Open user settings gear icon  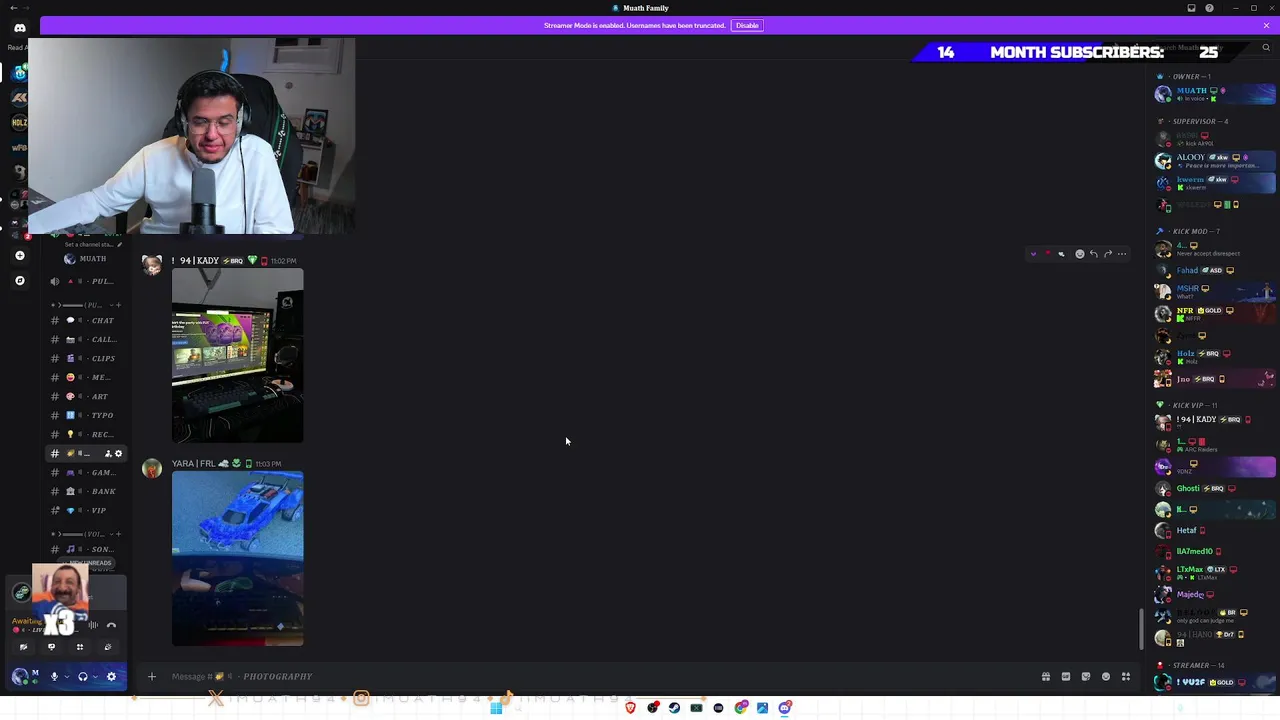coord(111,677)
